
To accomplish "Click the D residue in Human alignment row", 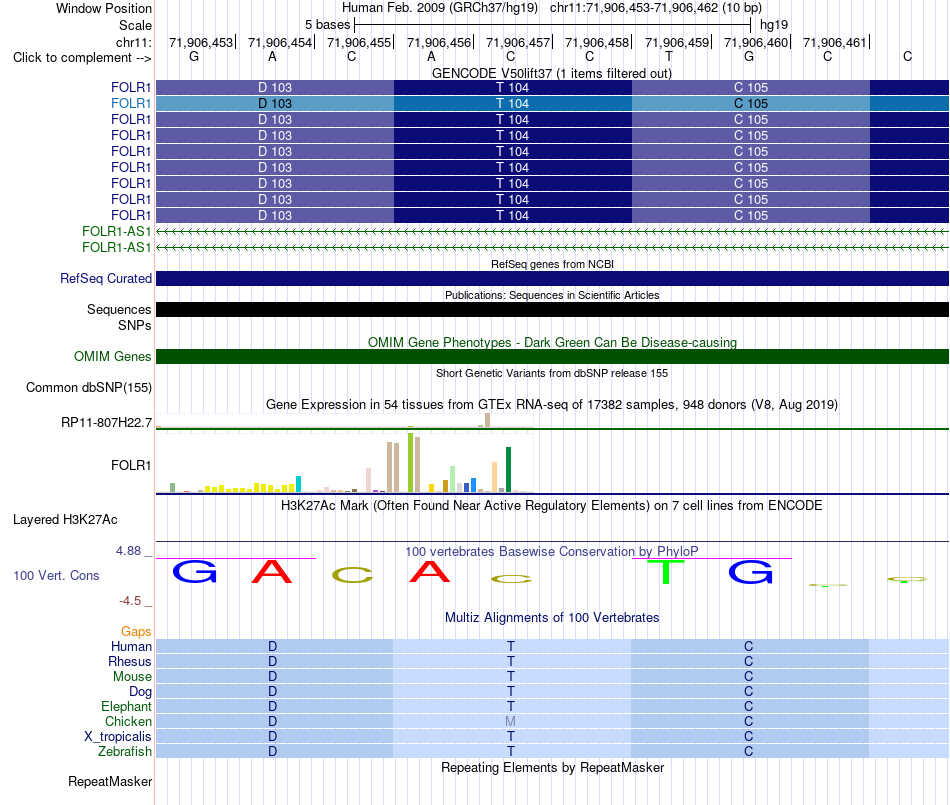I will click(273, 646).
